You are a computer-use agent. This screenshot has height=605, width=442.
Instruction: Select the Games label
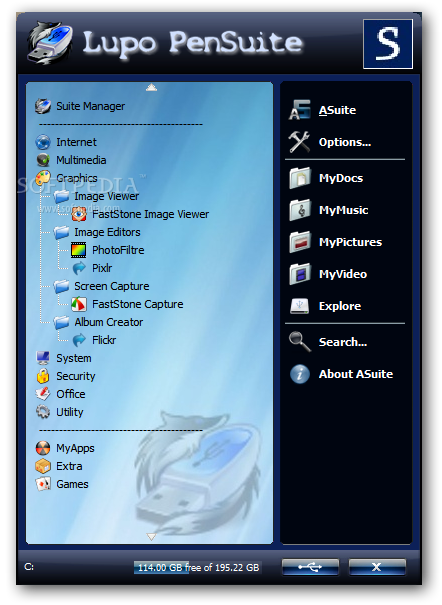pyautogui.click(x=72, y=484)
